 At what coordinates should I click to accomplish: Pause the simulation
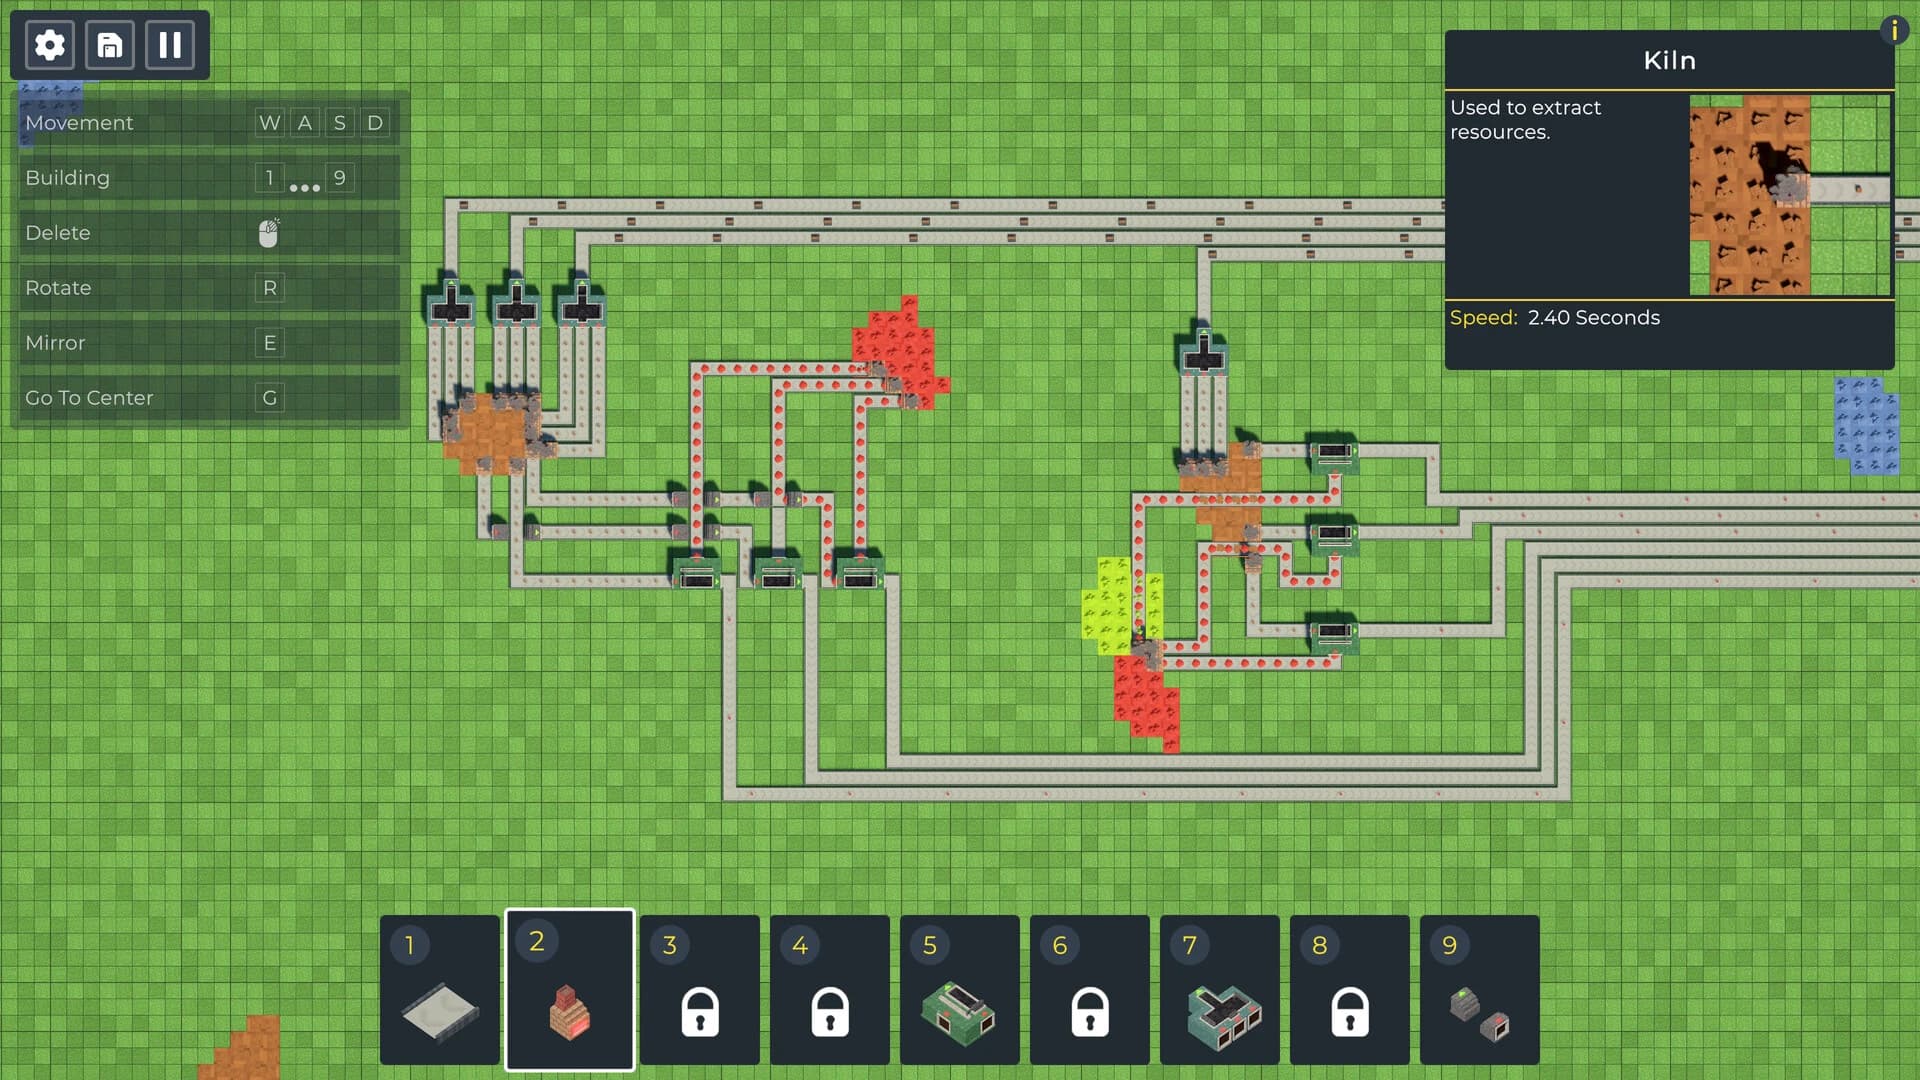(170, 44)
